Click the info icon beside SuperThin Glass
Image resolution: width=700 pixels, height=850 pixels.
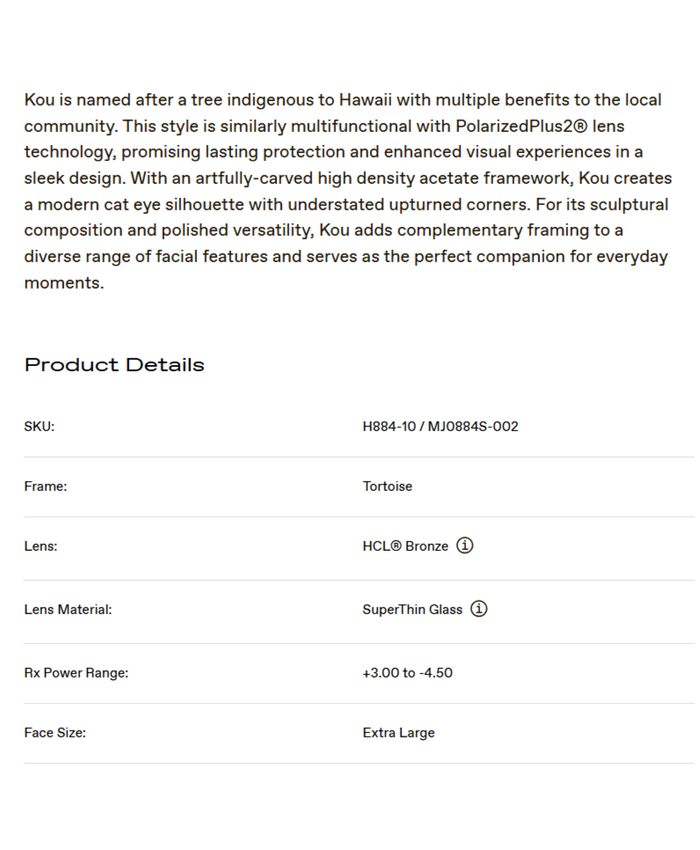pyautogui.click(x=479, y=609)
